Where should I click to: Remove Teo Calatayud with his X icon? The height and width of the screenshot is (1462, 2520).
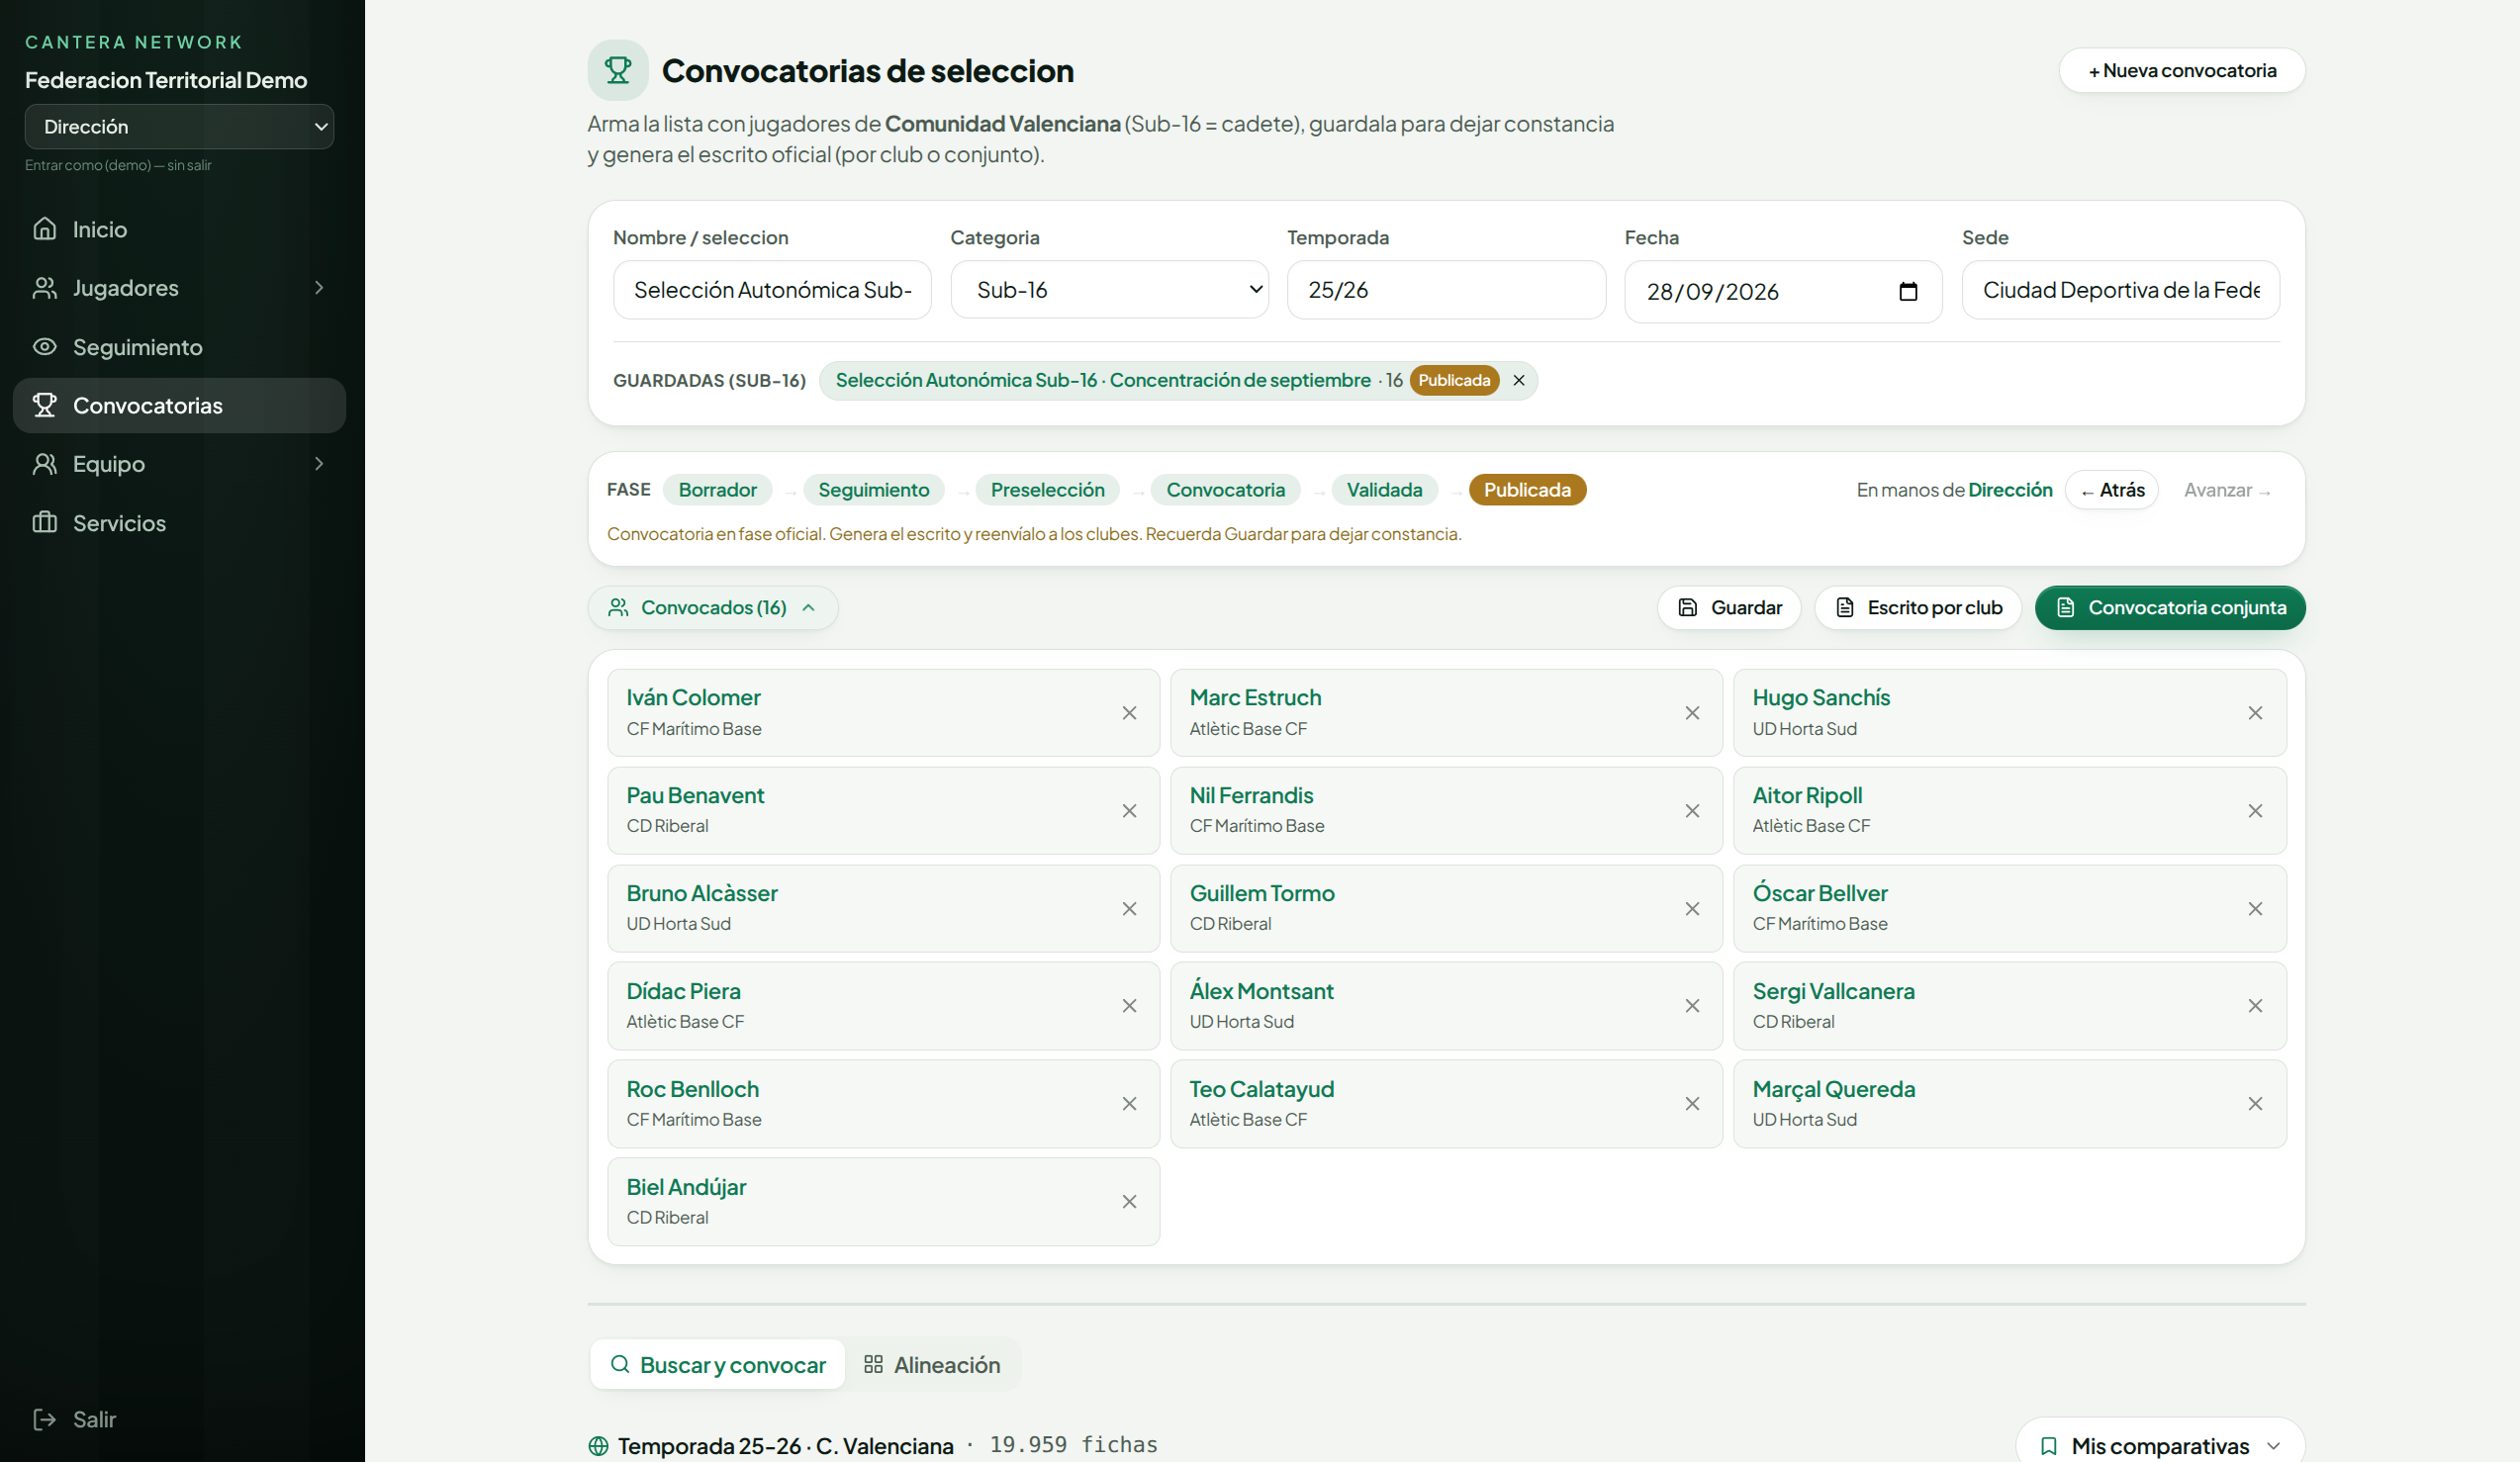pyautogui.click(x=1692, y=1104)
